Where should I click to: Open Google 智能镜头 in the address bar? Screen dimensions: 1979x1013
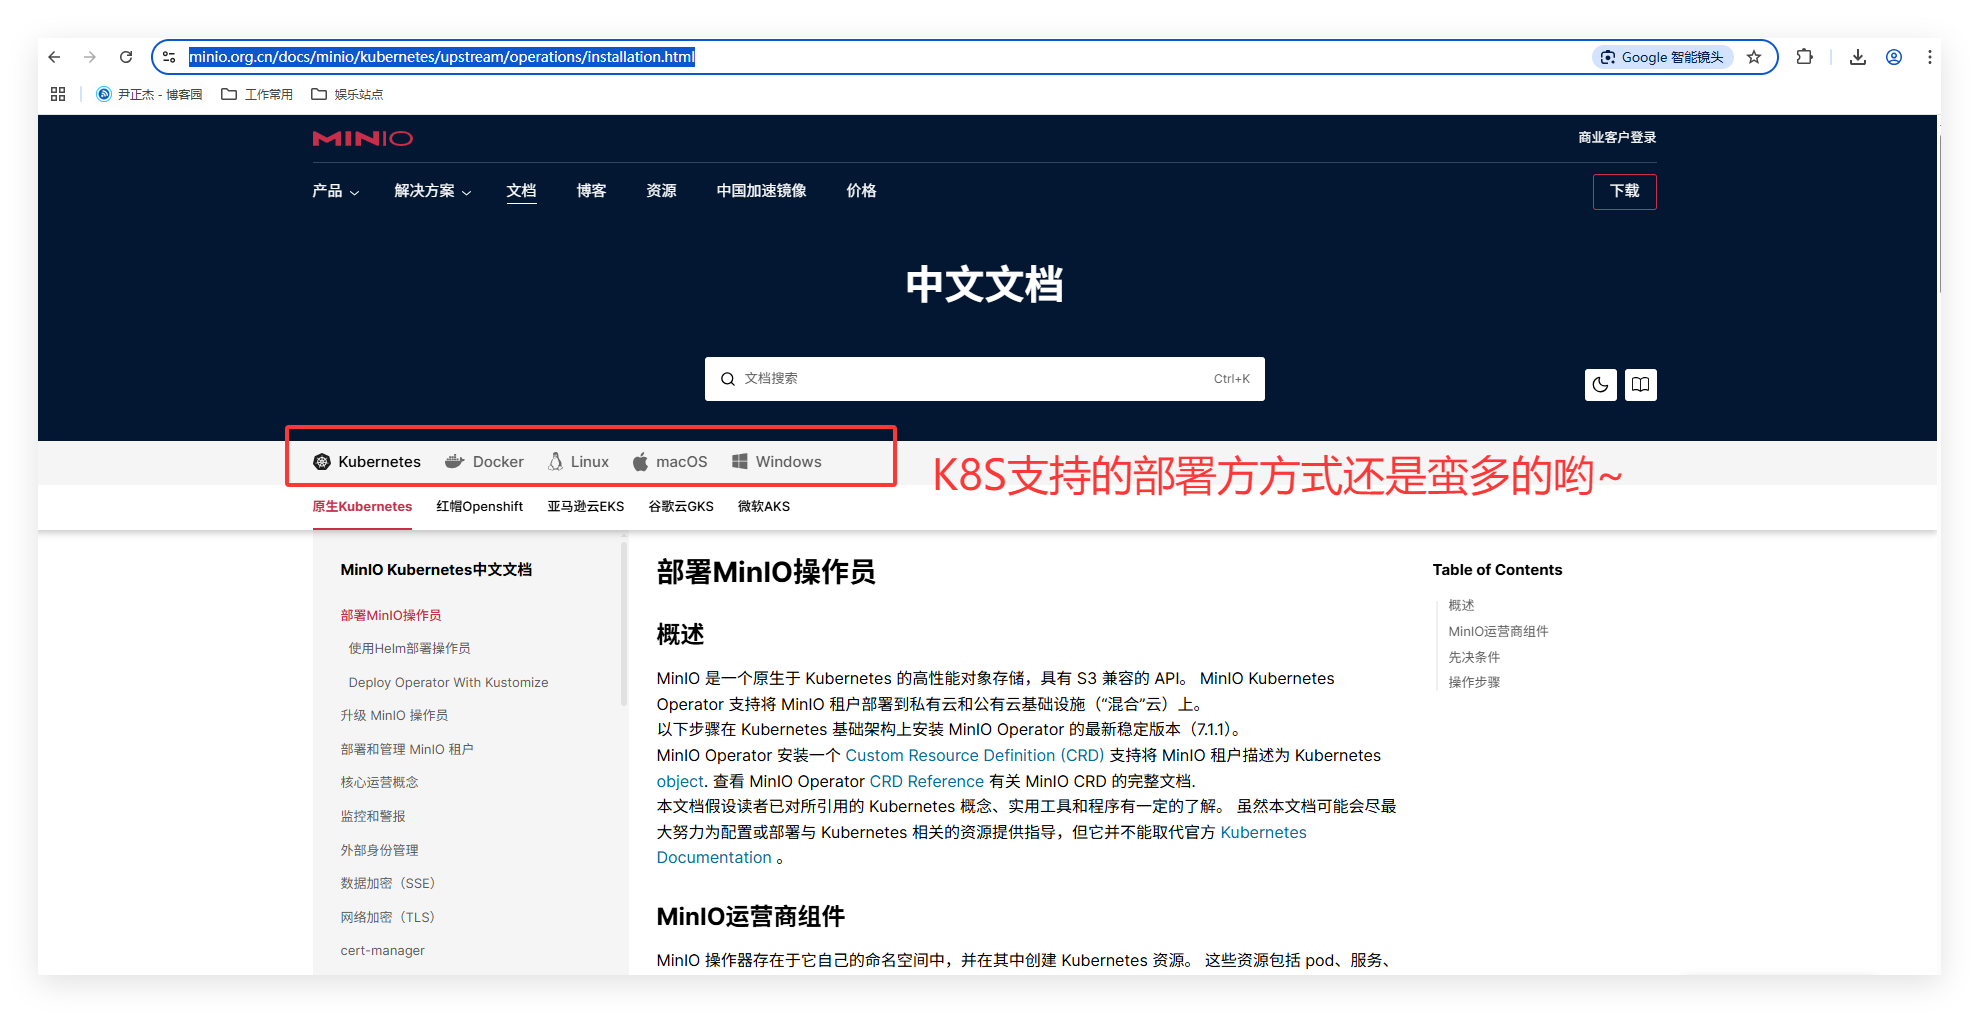click(1661, 57)
